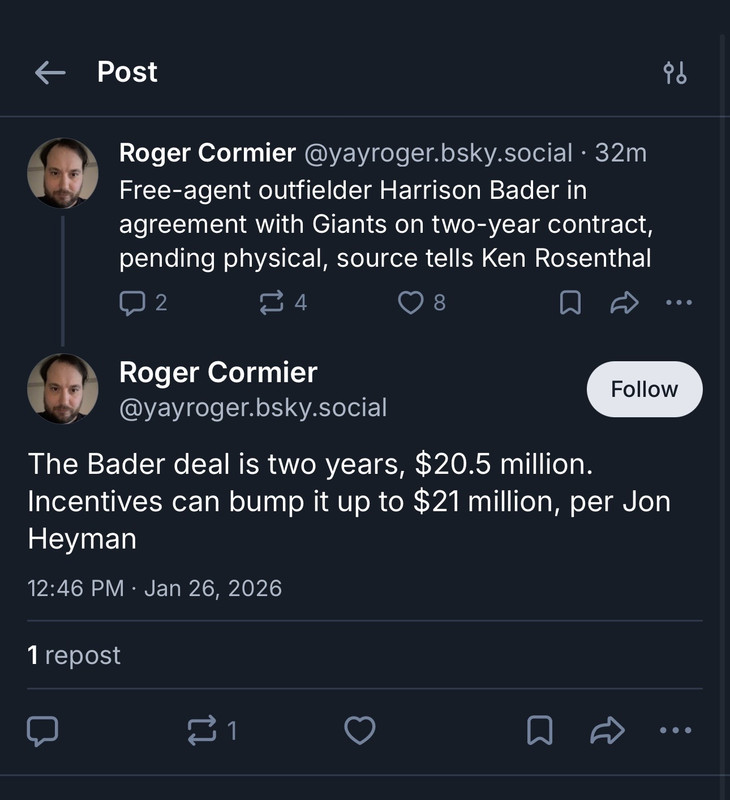Image resolution: width=730 pixels, height=800 pixels.
Task: Open more options on the parent post
Action: (x=678, y=302)
